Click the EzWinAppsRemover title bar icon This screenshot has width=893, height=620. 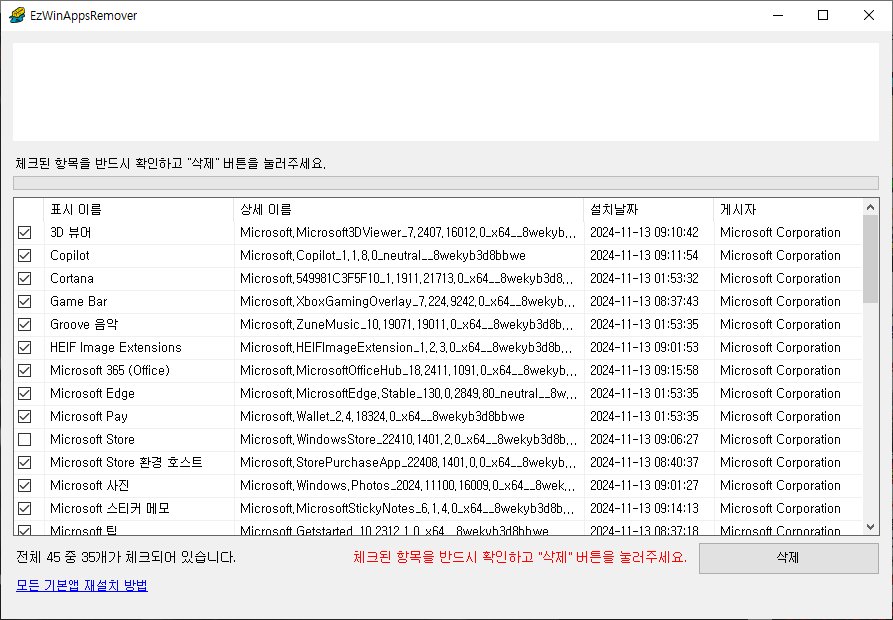[17, 15]
